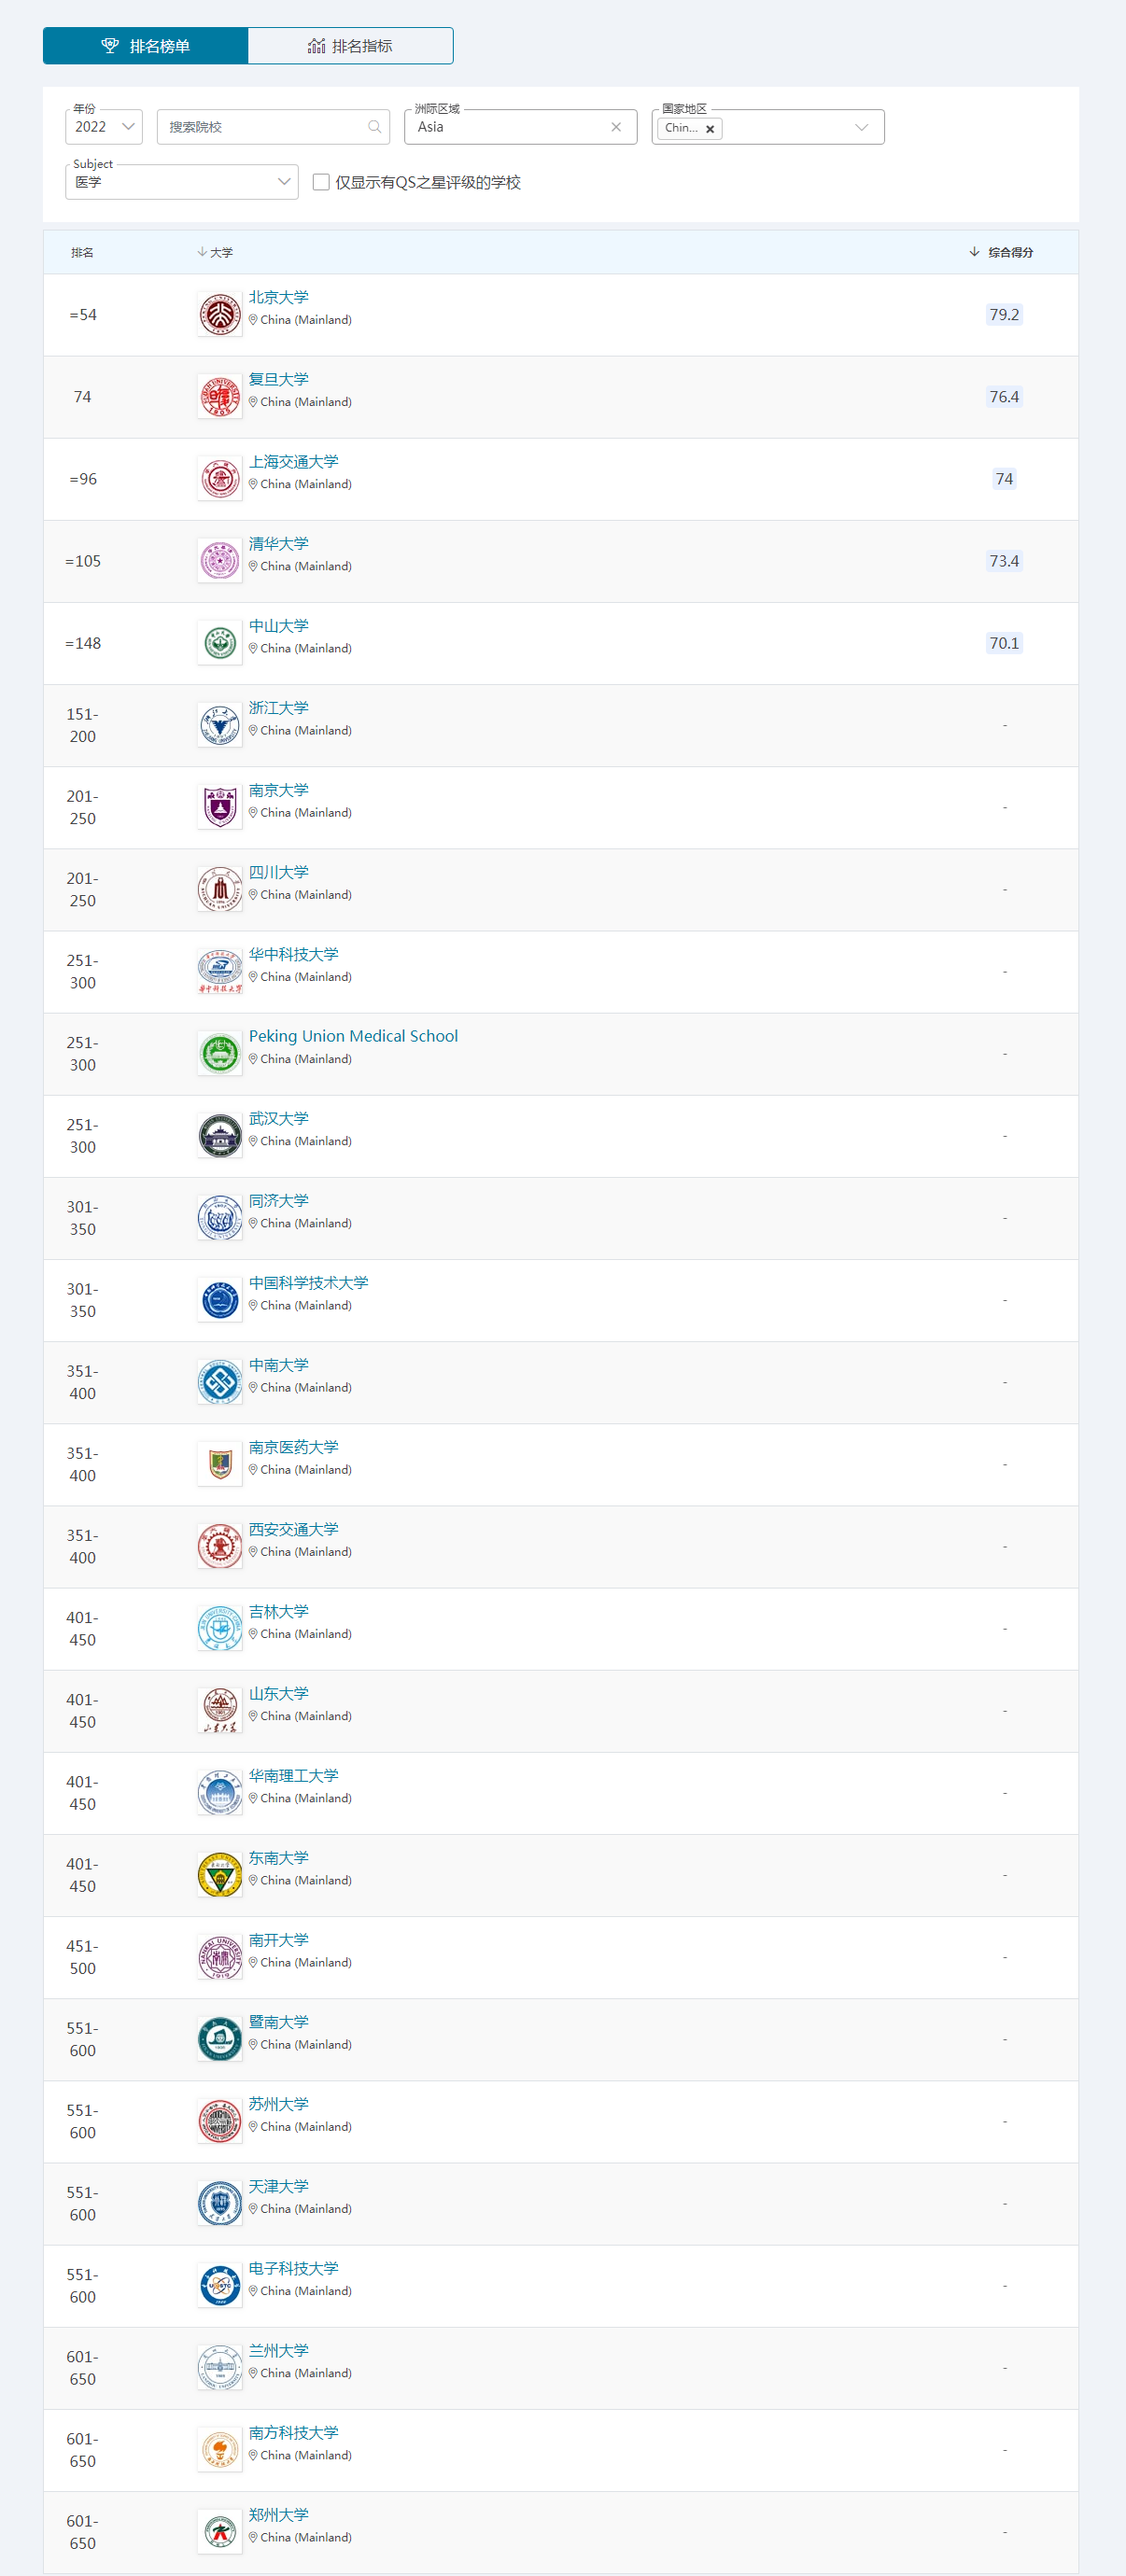Open the Peking Union Medical School link
This screenshot has width=1126, height=2576.
(x=353, y=1036)
